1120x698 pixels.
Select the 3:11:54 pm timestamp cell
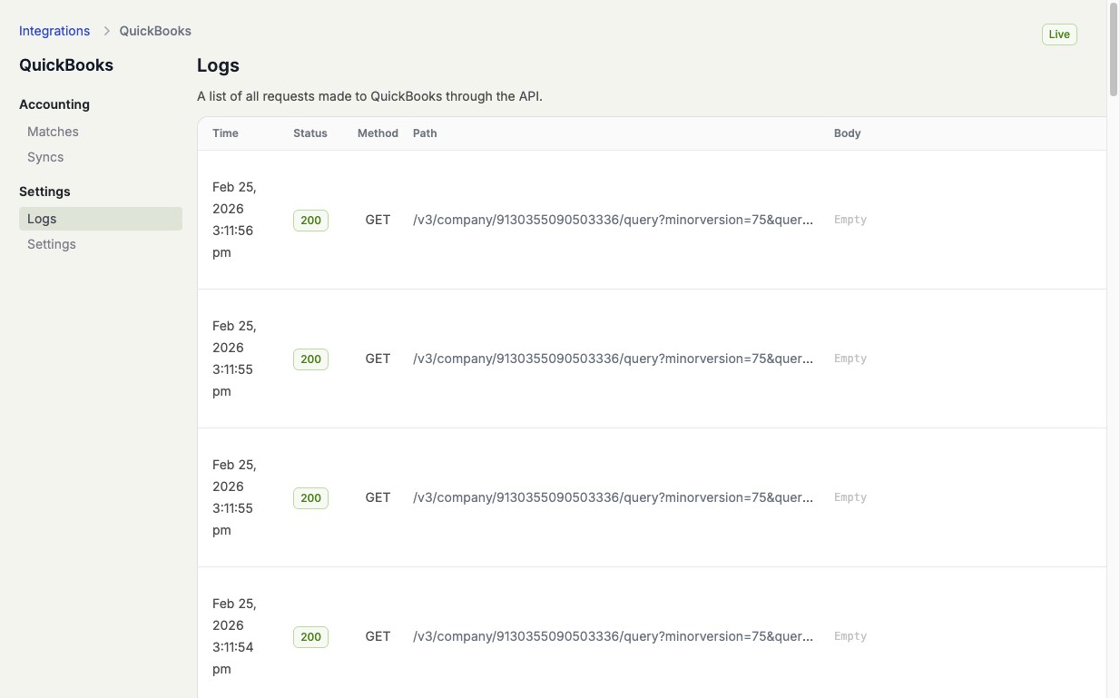[x=234, y=636]
